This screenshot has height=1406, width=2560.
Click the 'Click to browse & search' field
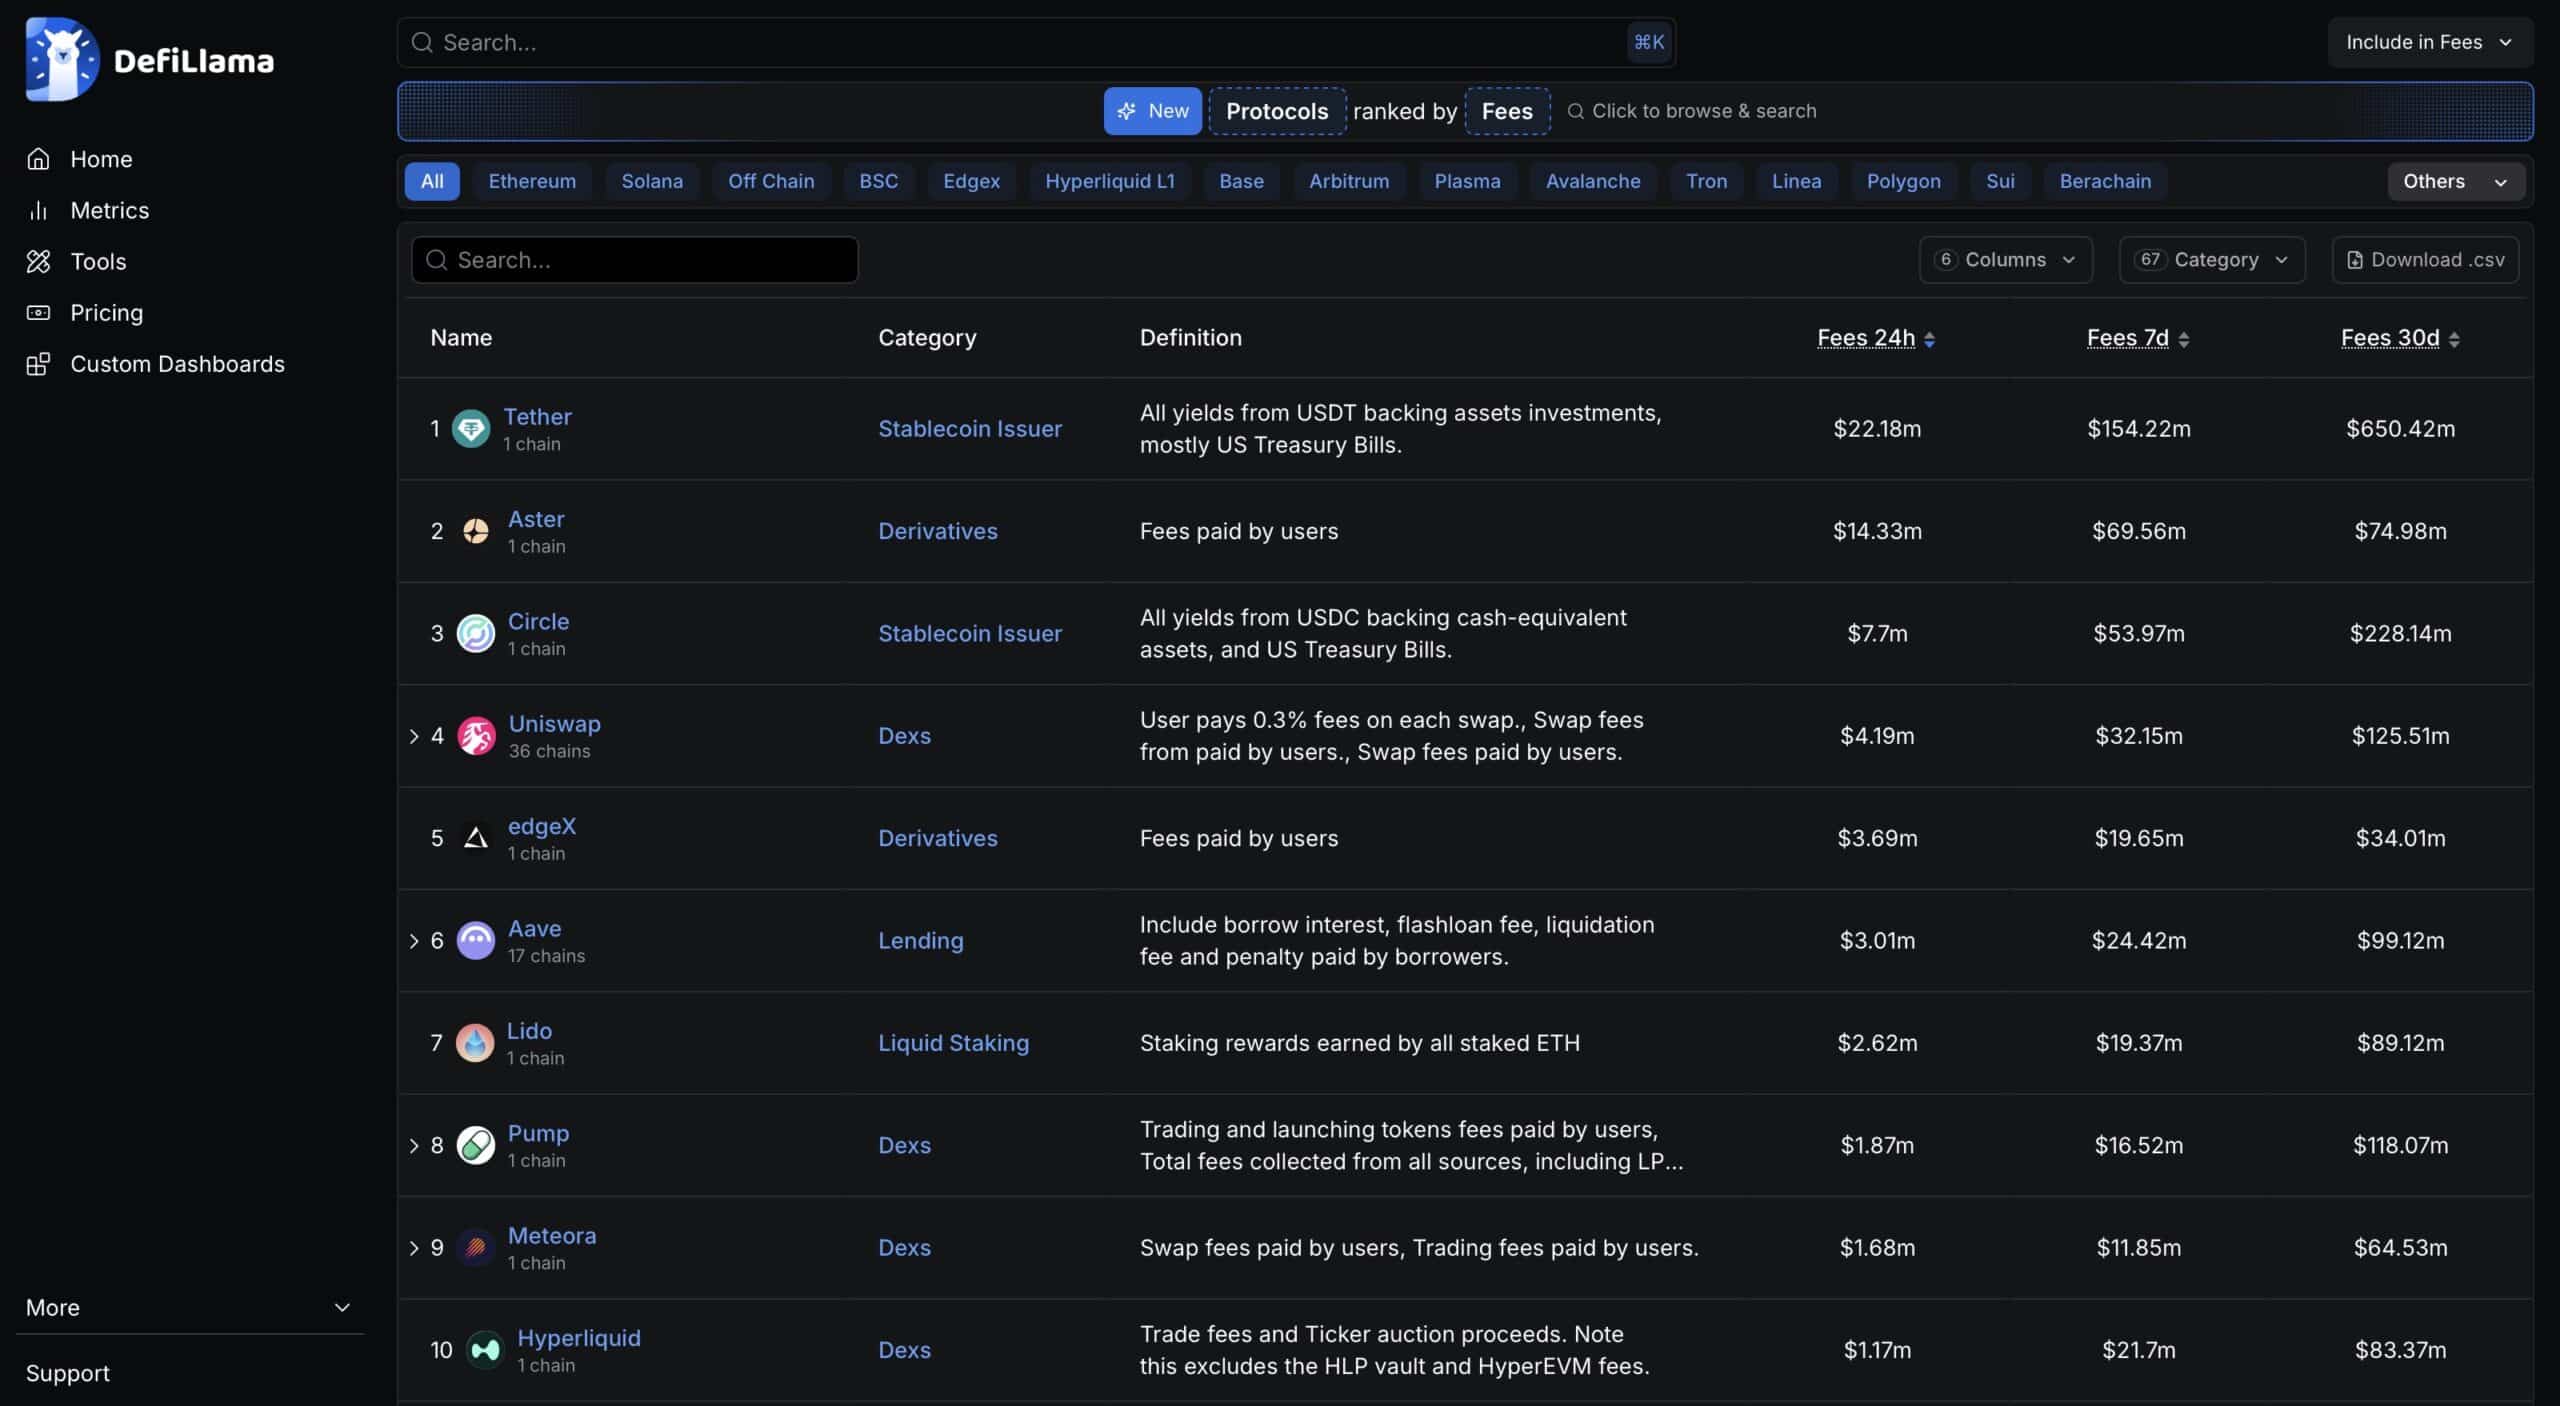pyautogui.click(x=1692, y=111)
